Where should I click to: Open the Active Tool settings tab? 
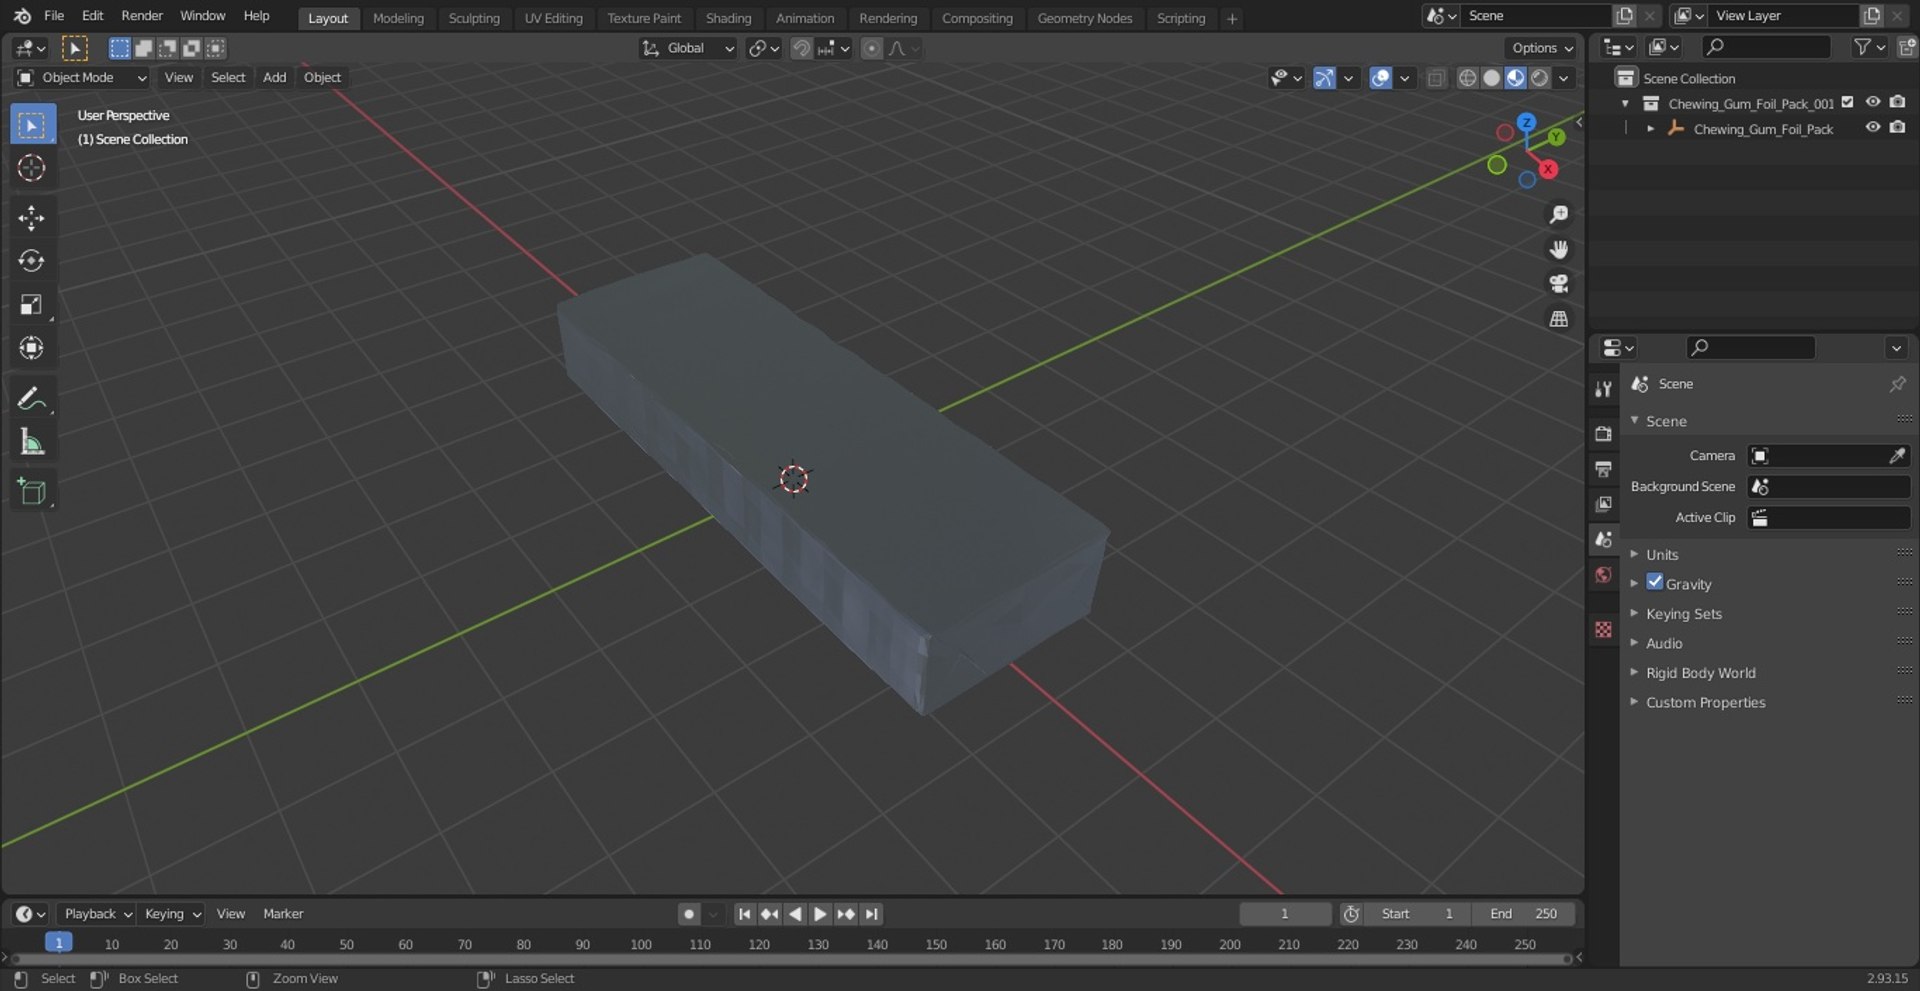(x=1604, y=389)
